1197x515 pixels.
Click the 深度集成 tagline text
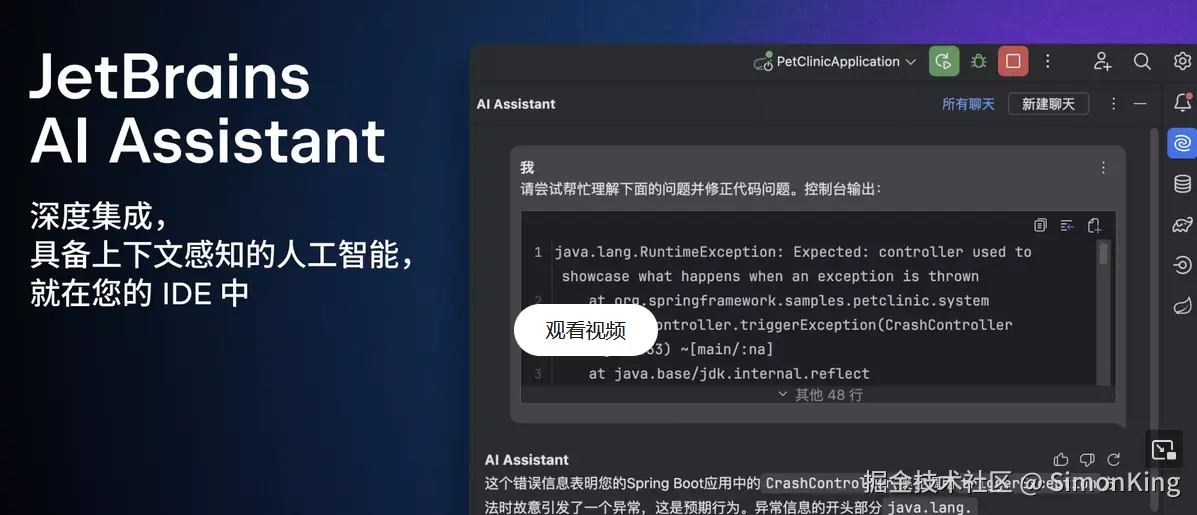98,217
